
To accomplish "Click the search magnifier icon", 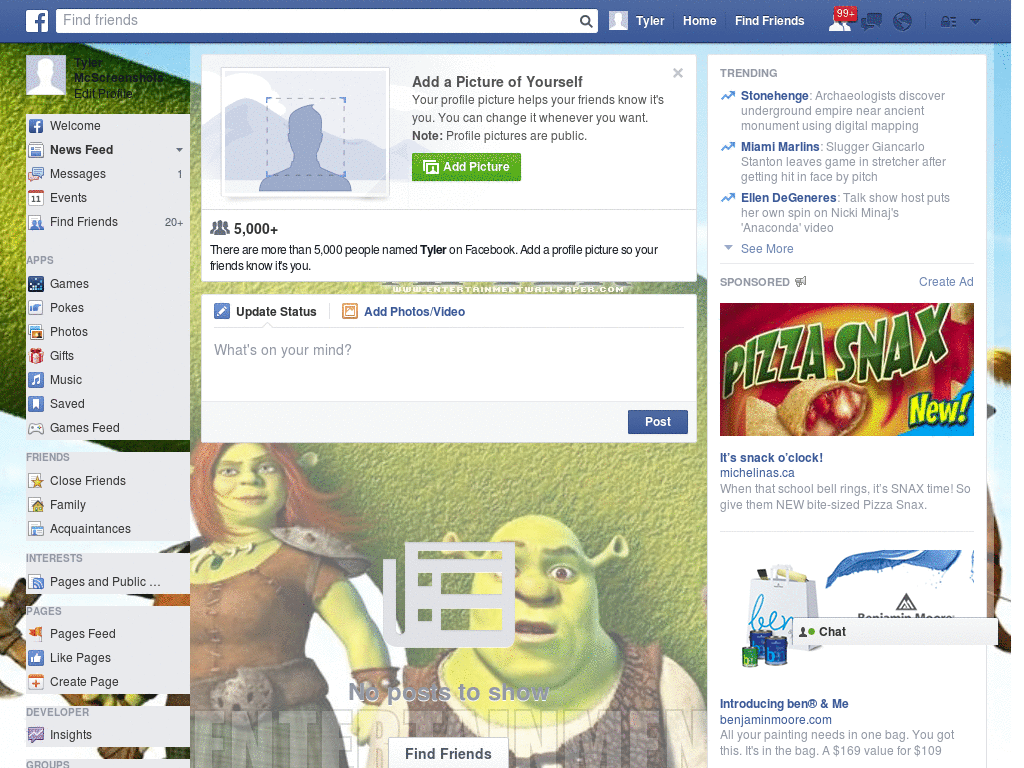I will tap(586, 21).
